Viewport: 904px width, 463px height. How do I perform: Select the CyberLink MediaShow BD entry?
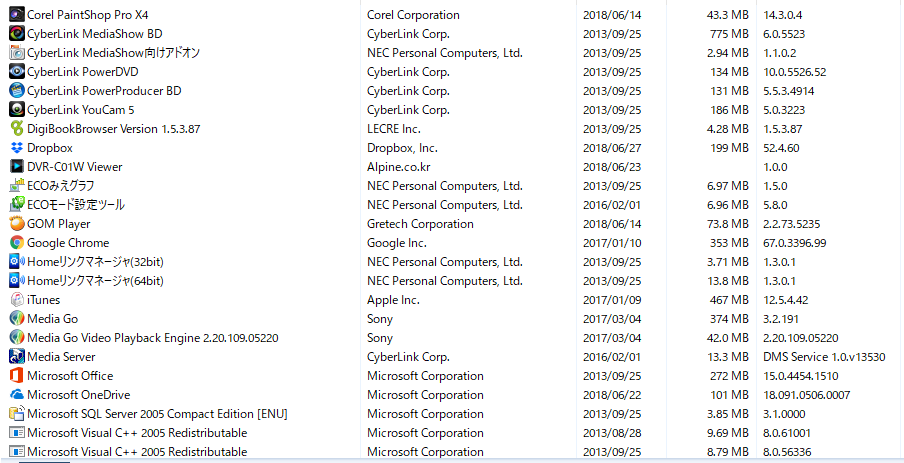click(x=94, y=34)
